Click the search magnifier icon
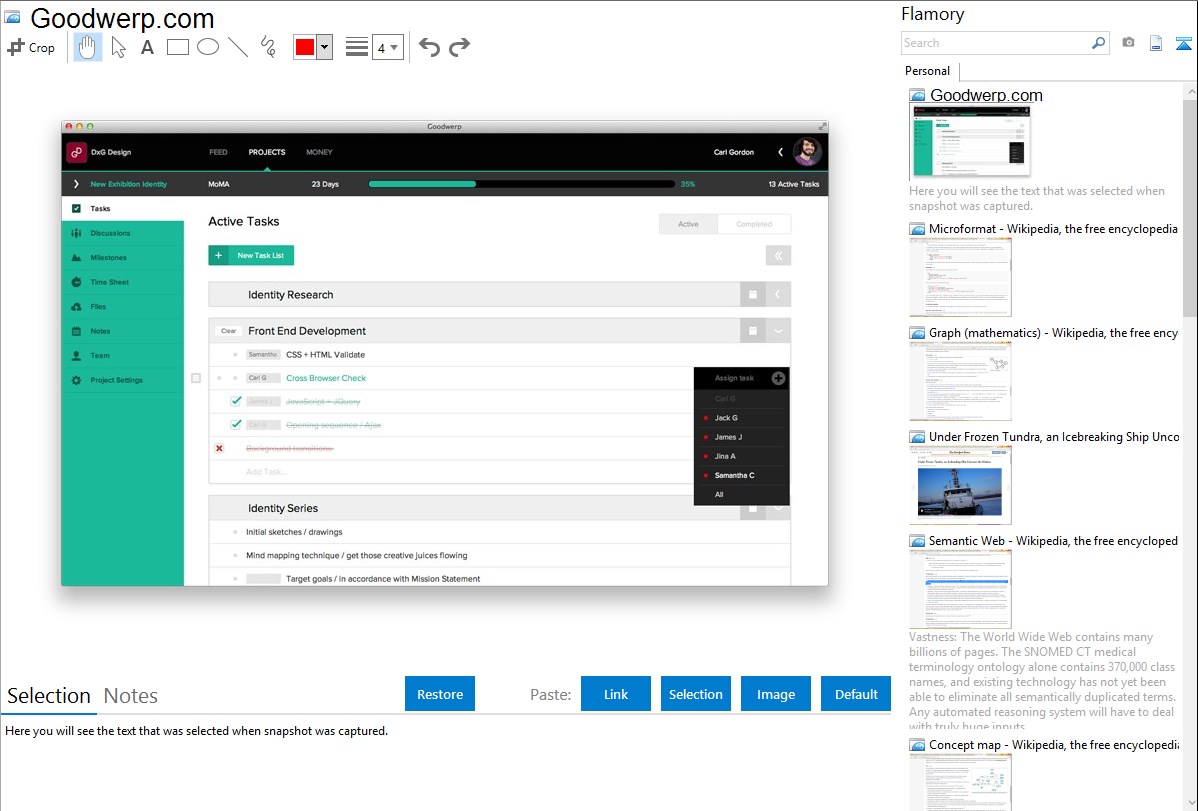1198x811 pixels. coord(1098,43)
